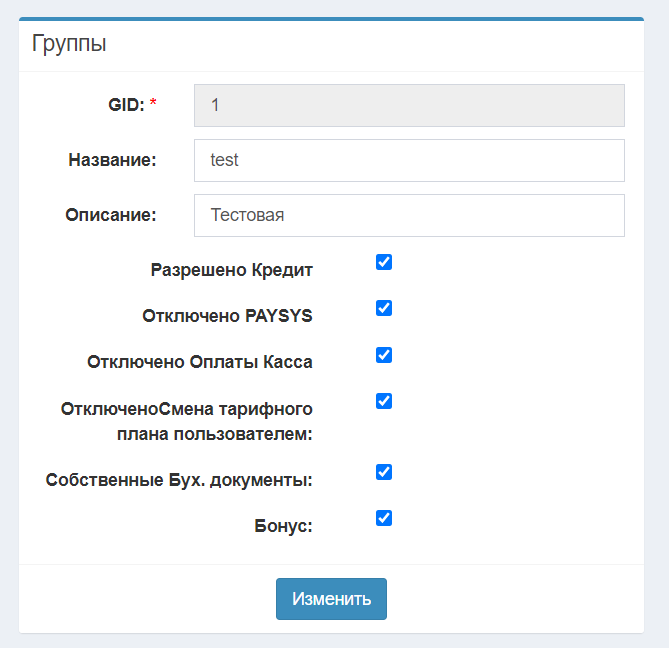Disable the Отключено Оплаты Касса checkbox
The image size is (669, 648).
(x=384, y=355)
